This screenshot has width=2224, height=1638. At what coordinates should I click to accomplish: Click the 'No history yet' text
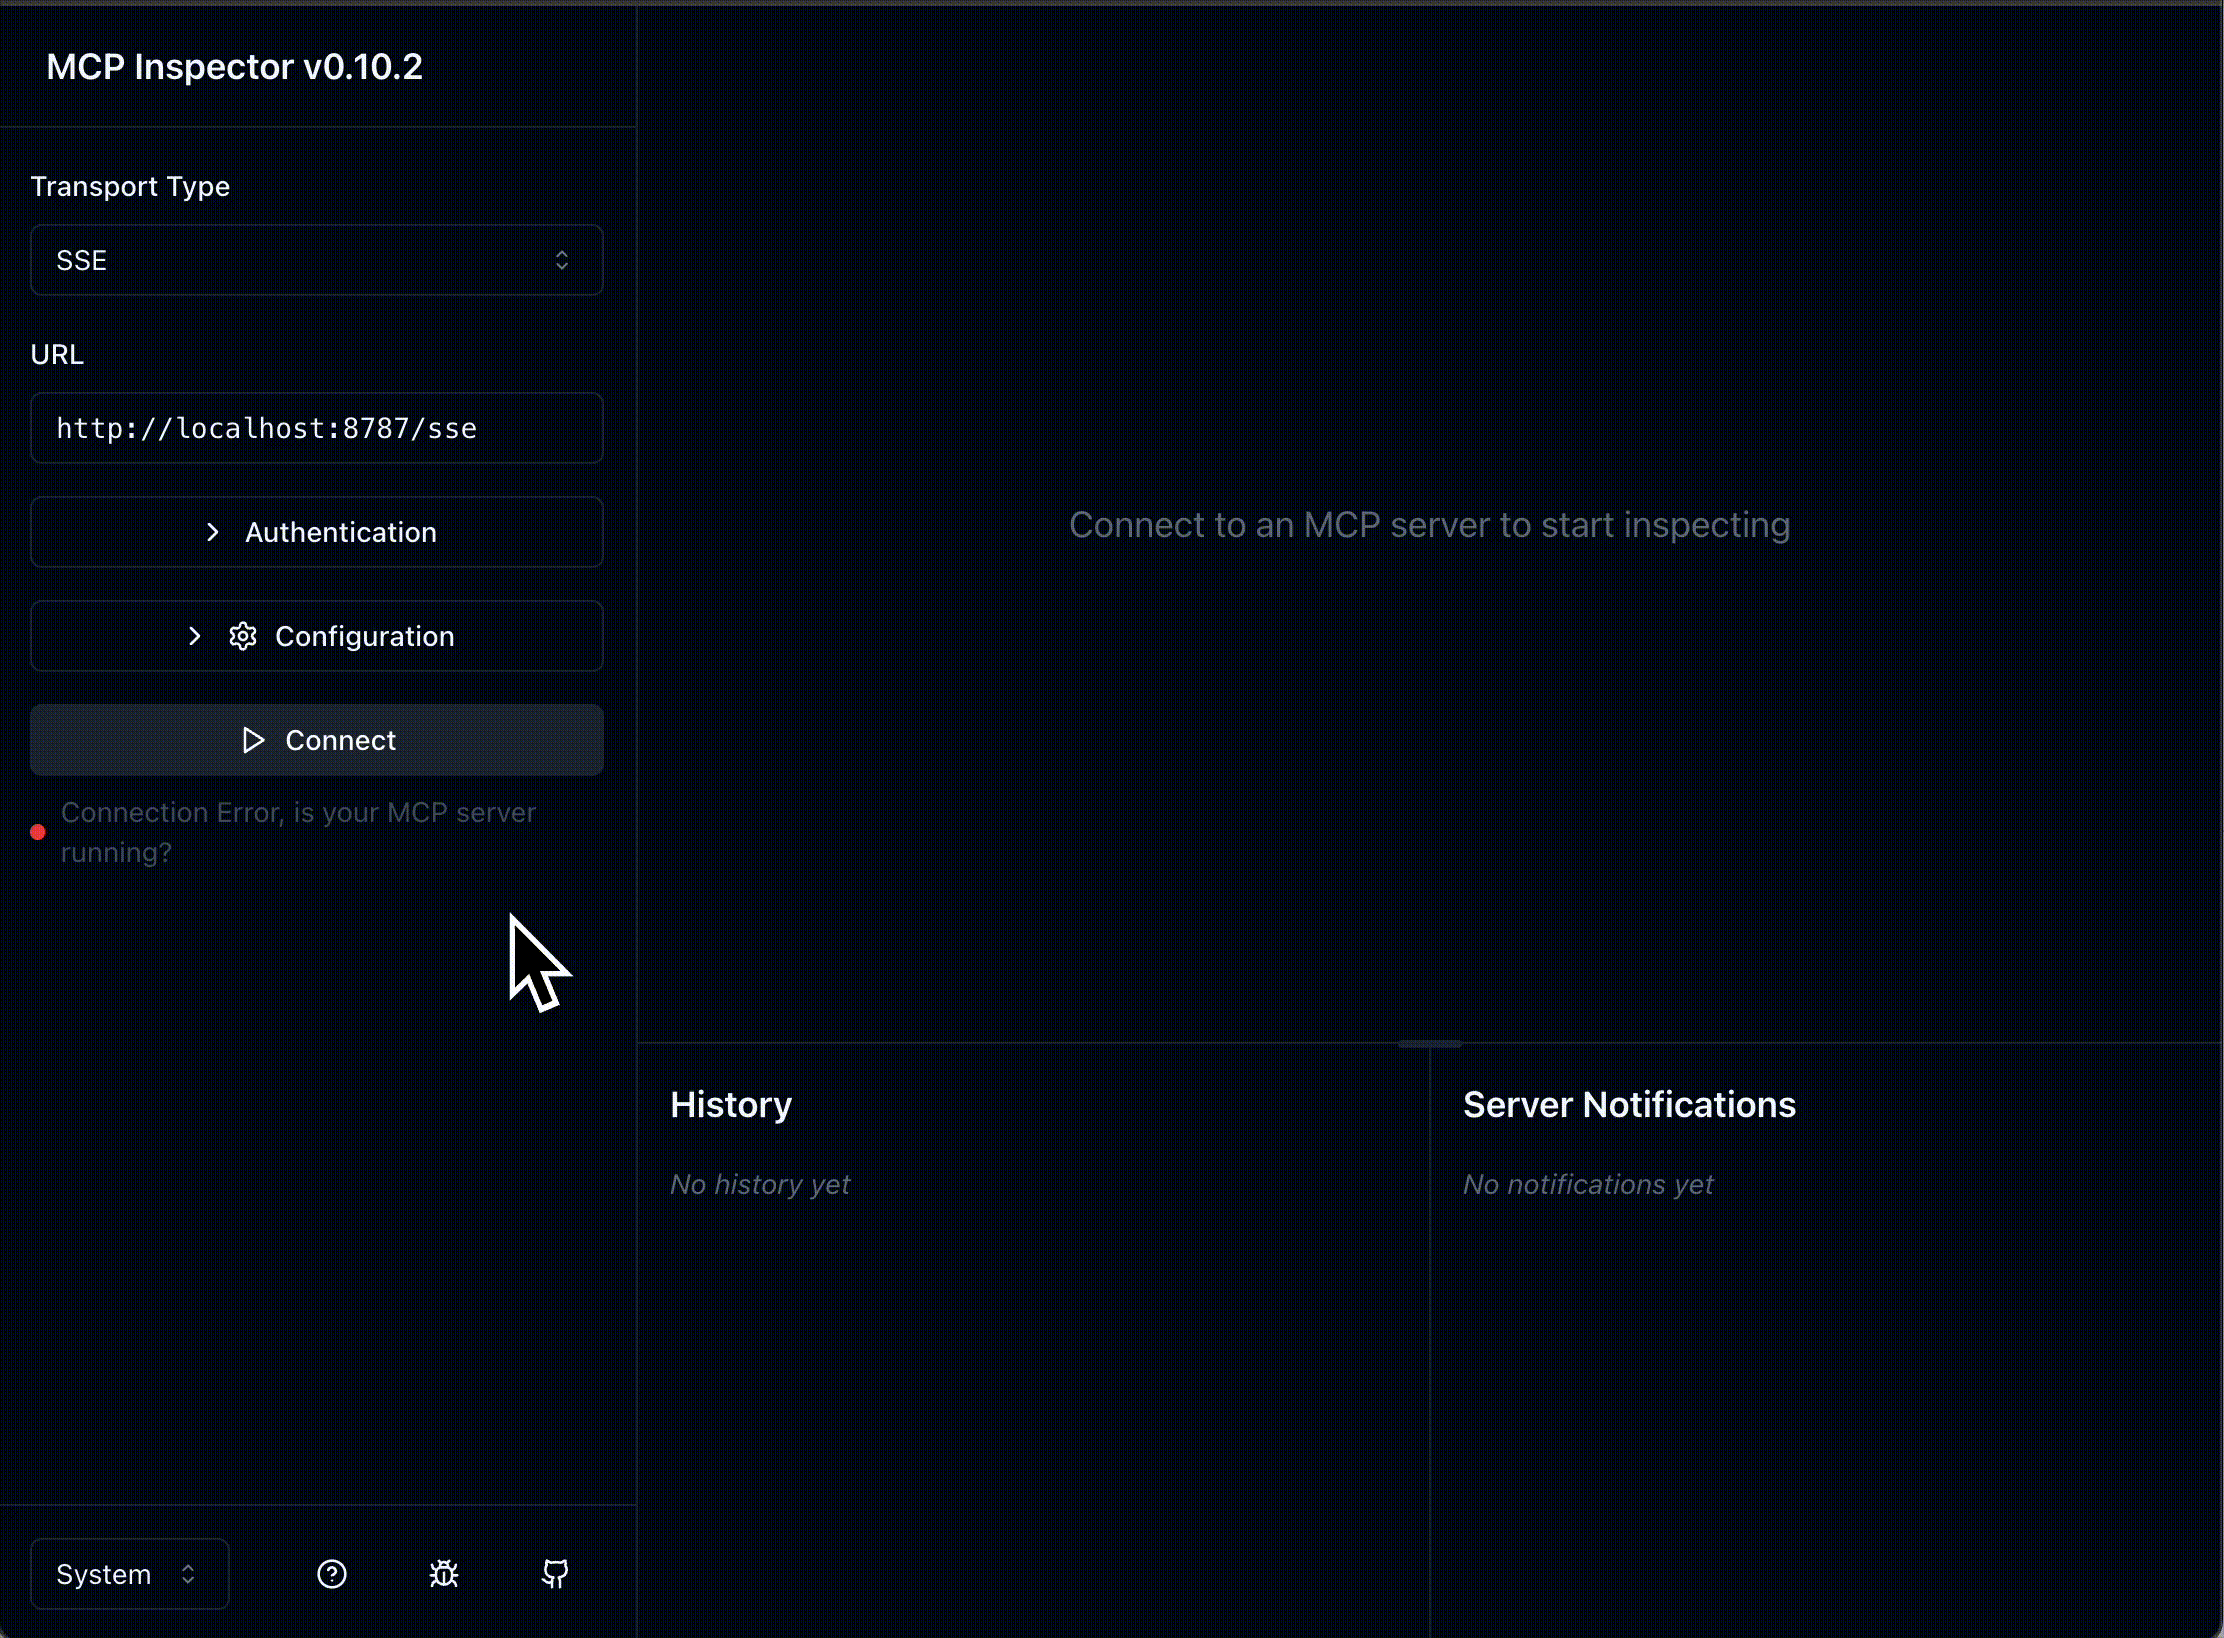760,1185
